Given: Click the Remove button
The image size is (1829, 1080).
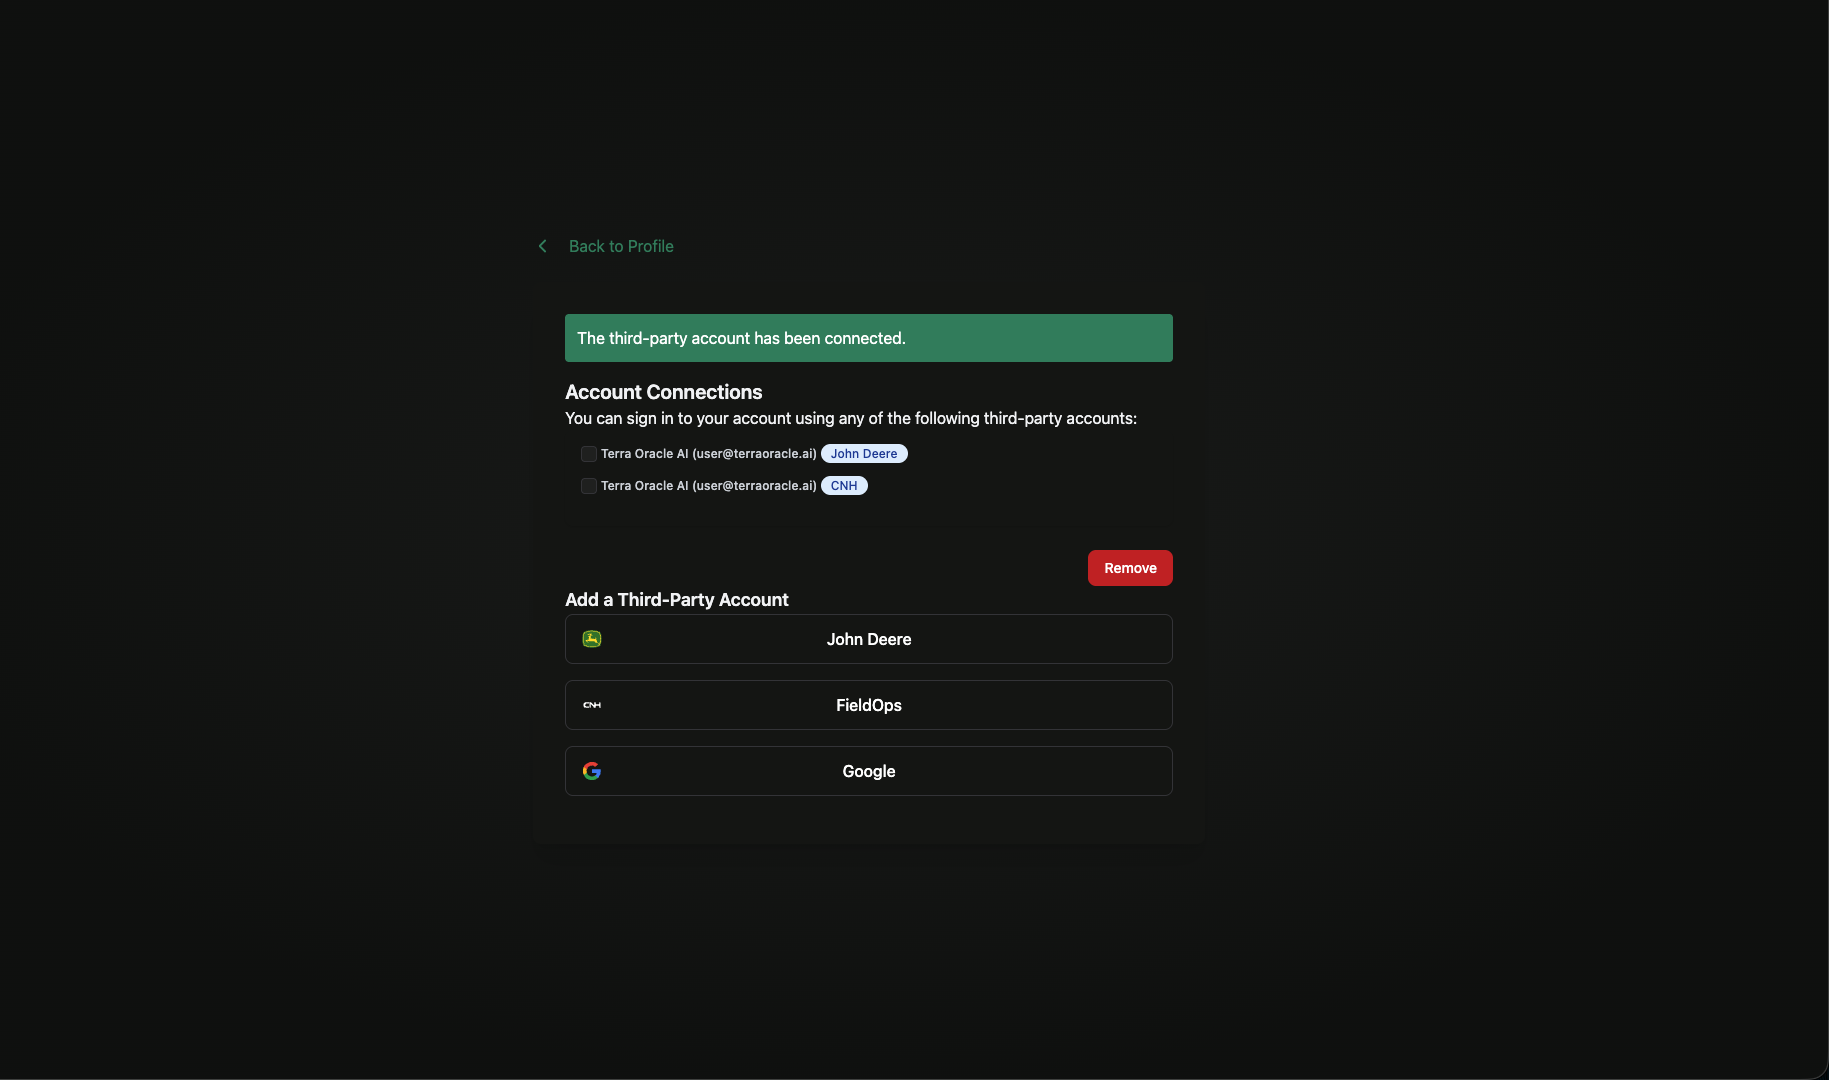Looking at the screenshot, I should coord(1129,567).
